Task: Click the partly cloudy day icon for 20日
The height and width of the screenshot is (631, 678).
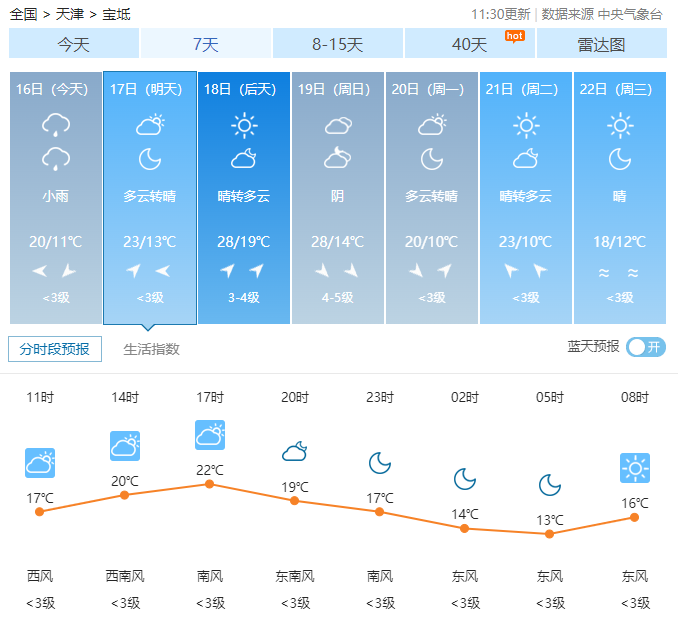Action: [432, 125]
